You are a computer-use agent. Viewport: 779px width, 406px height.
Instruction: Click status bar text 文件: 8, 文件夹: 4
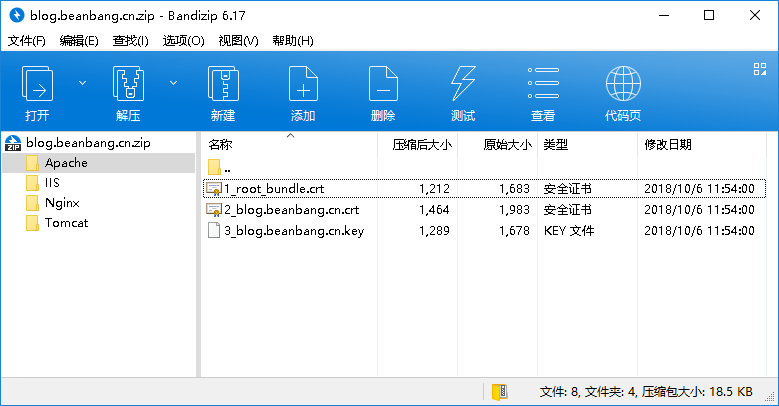point(588,392)
